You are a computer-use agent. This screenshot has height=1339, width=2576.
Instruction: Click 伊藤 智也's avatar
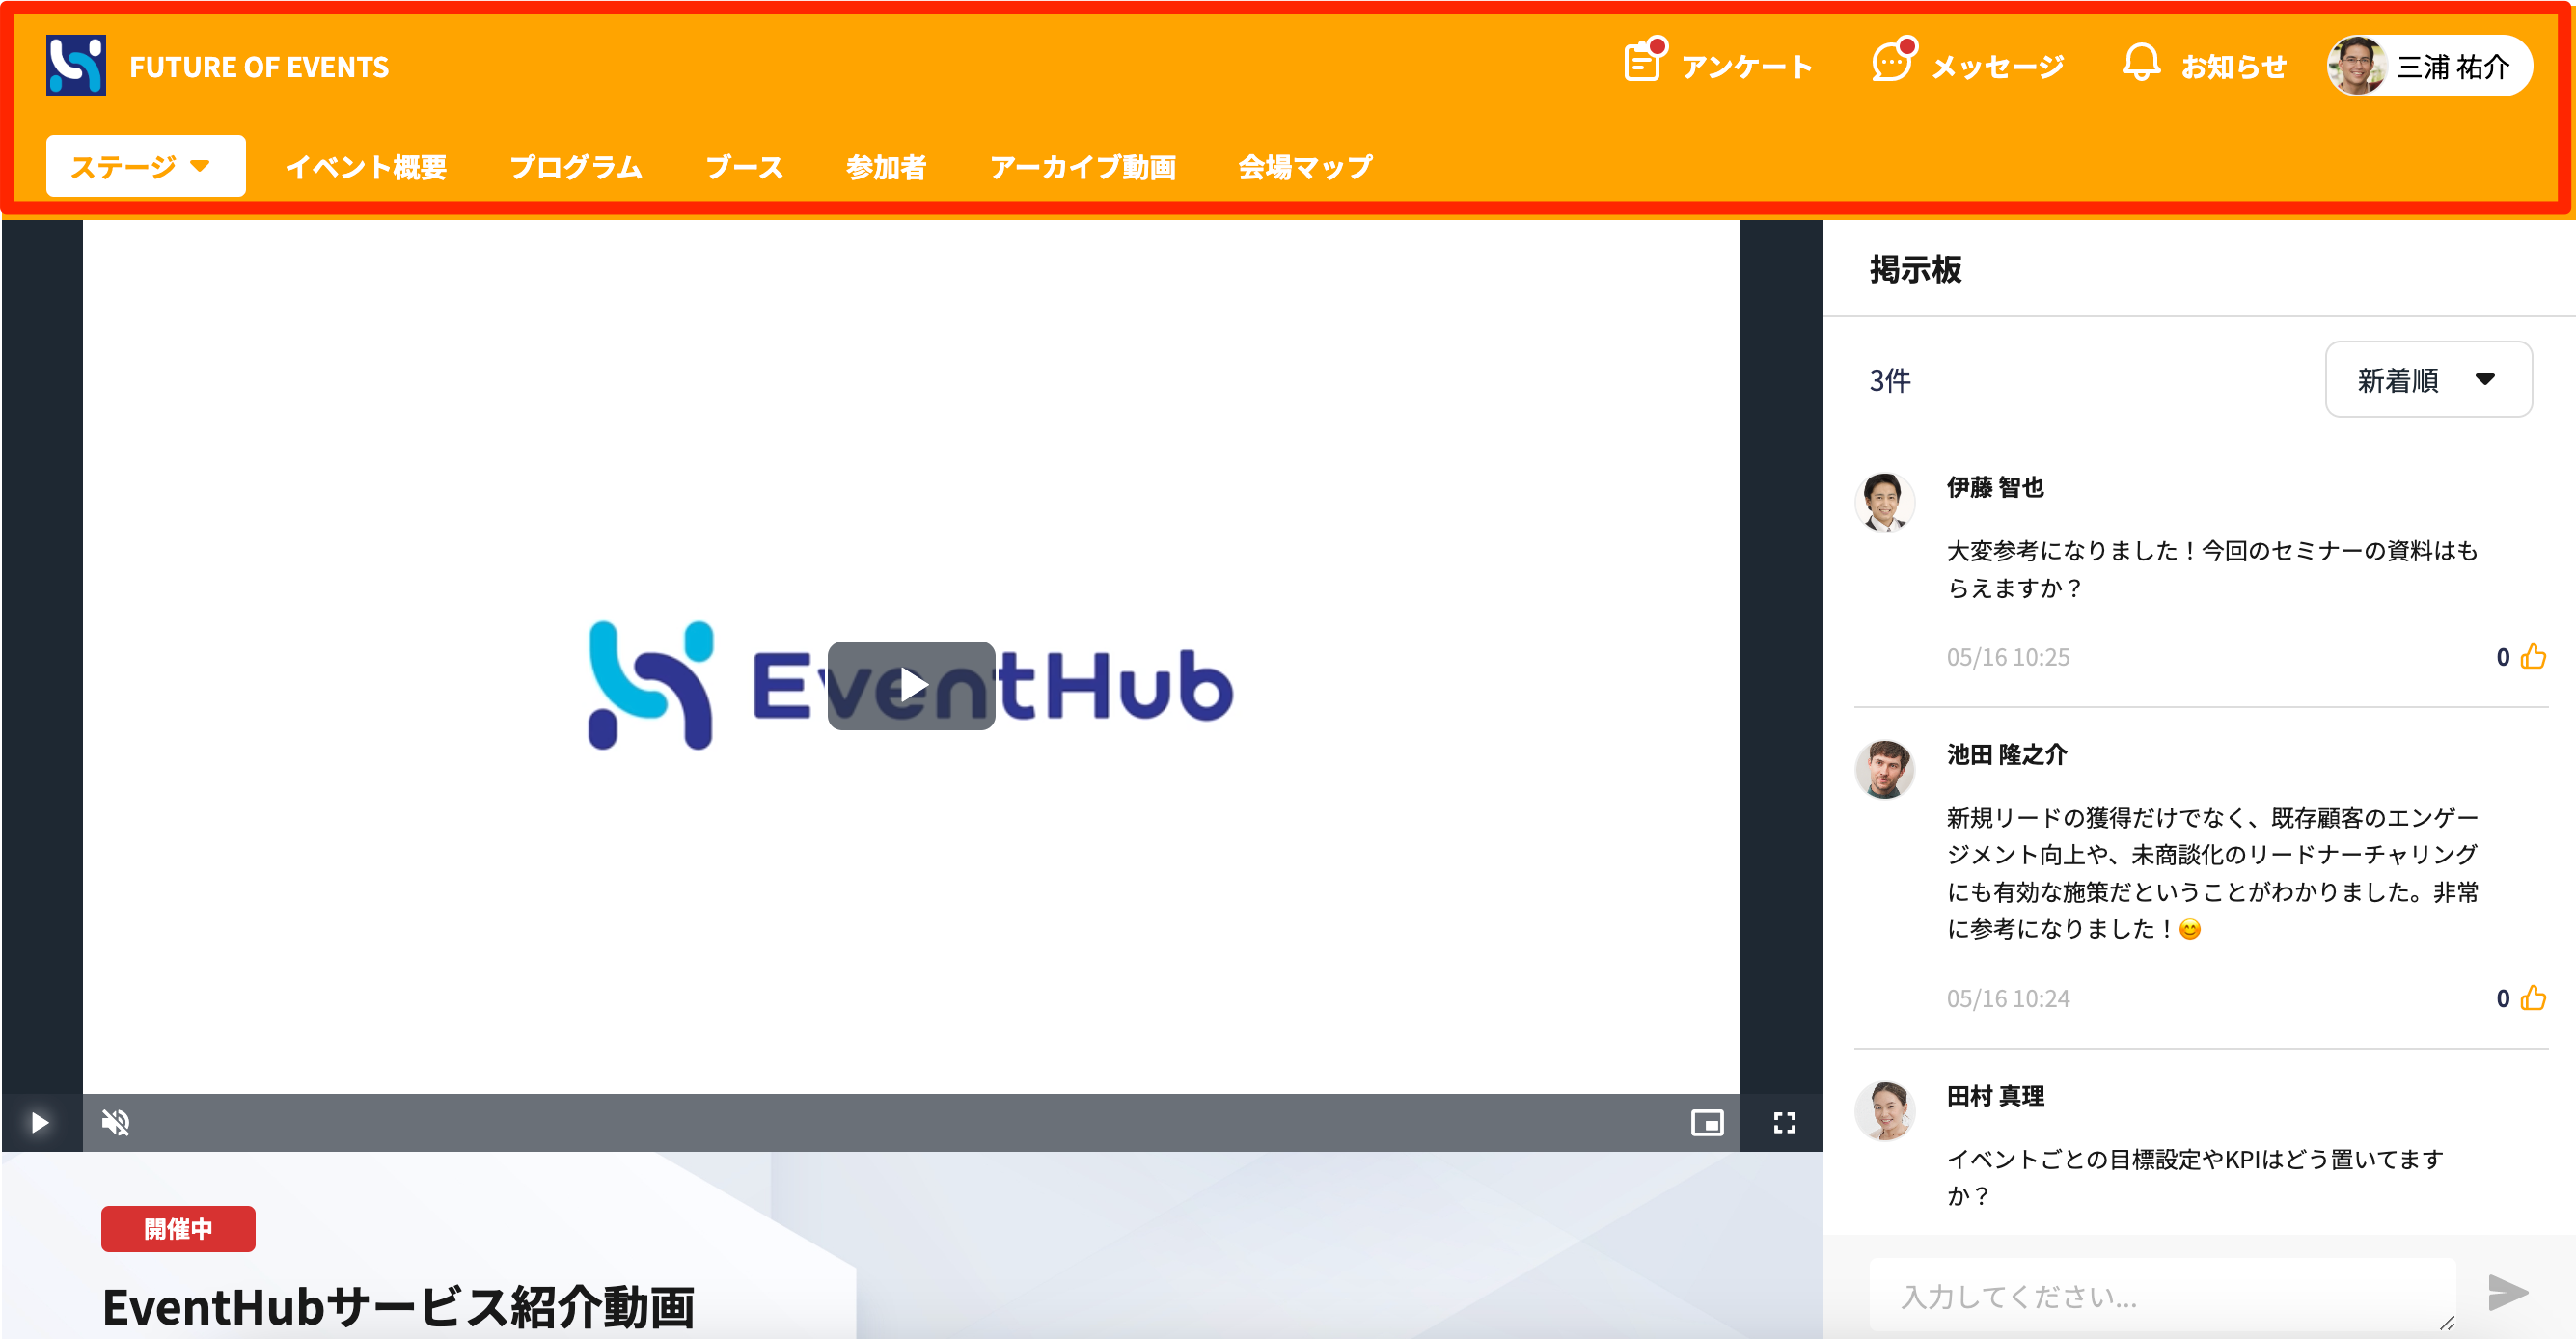point(1885,501)
